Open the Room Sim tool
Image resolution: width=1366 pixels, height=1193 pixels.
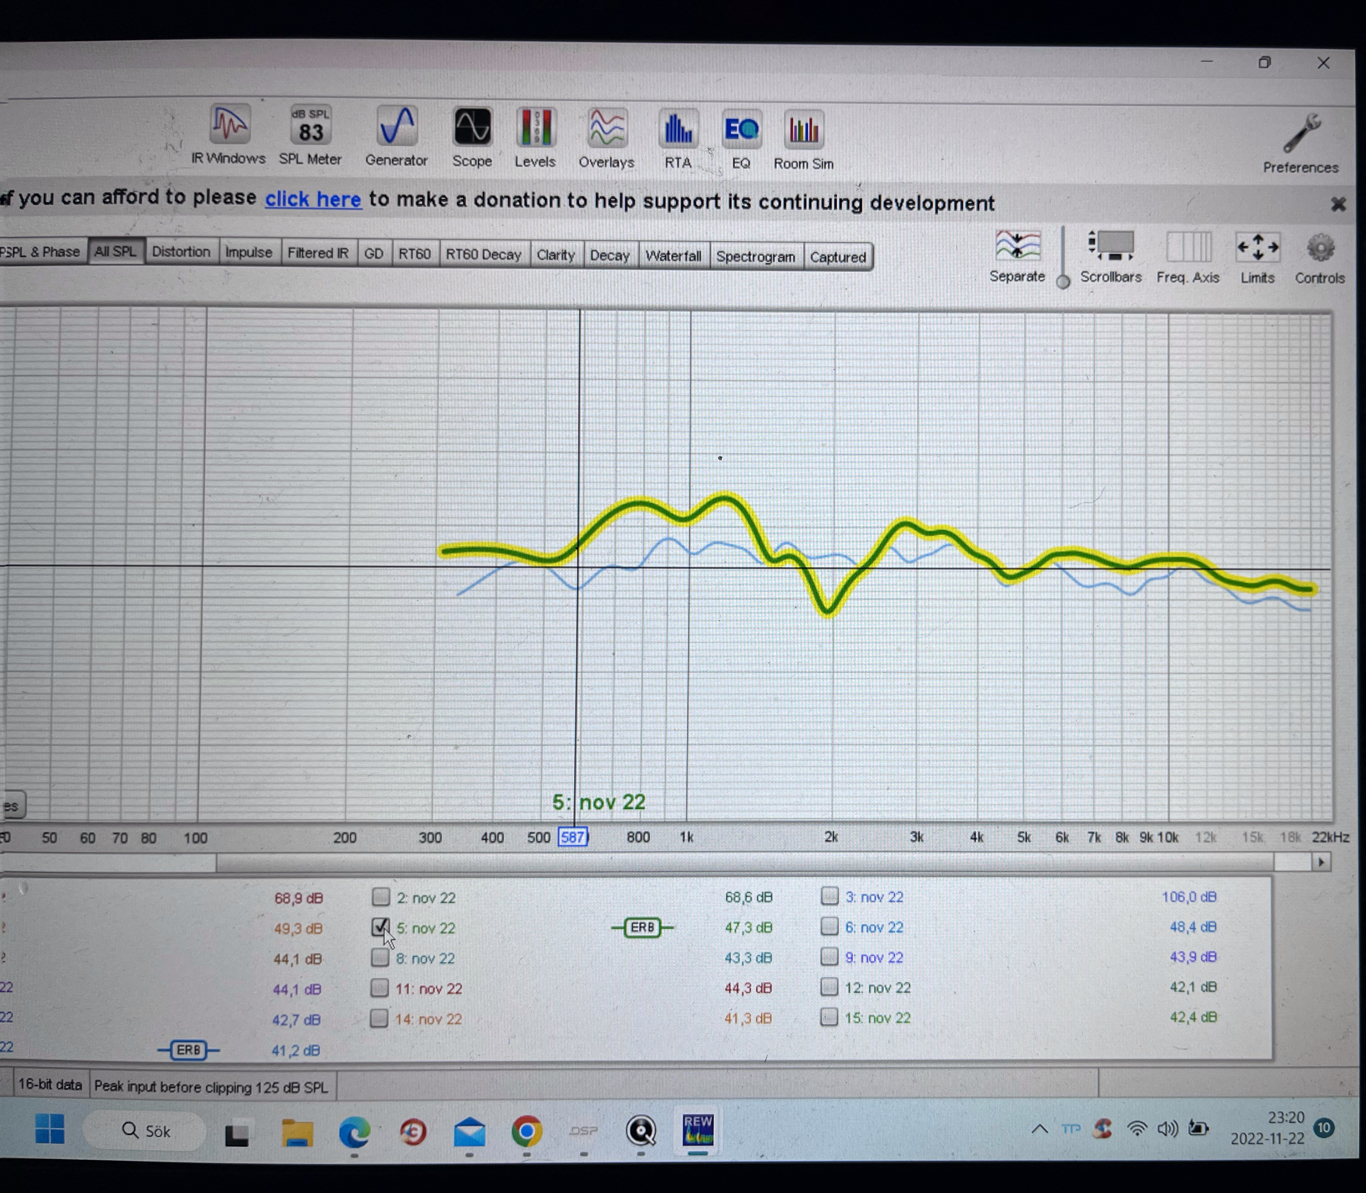(x=803, y=141)
